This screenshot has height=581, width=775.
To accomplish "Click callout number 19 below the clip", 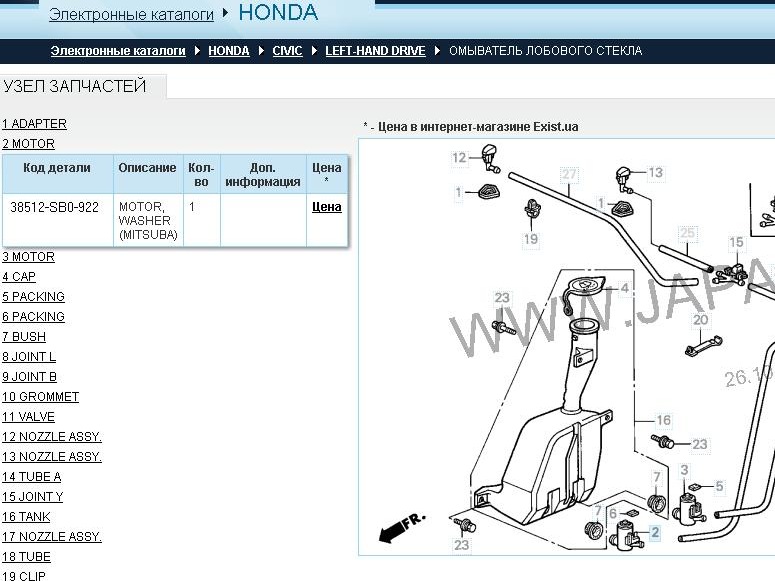I will [531, 239].
